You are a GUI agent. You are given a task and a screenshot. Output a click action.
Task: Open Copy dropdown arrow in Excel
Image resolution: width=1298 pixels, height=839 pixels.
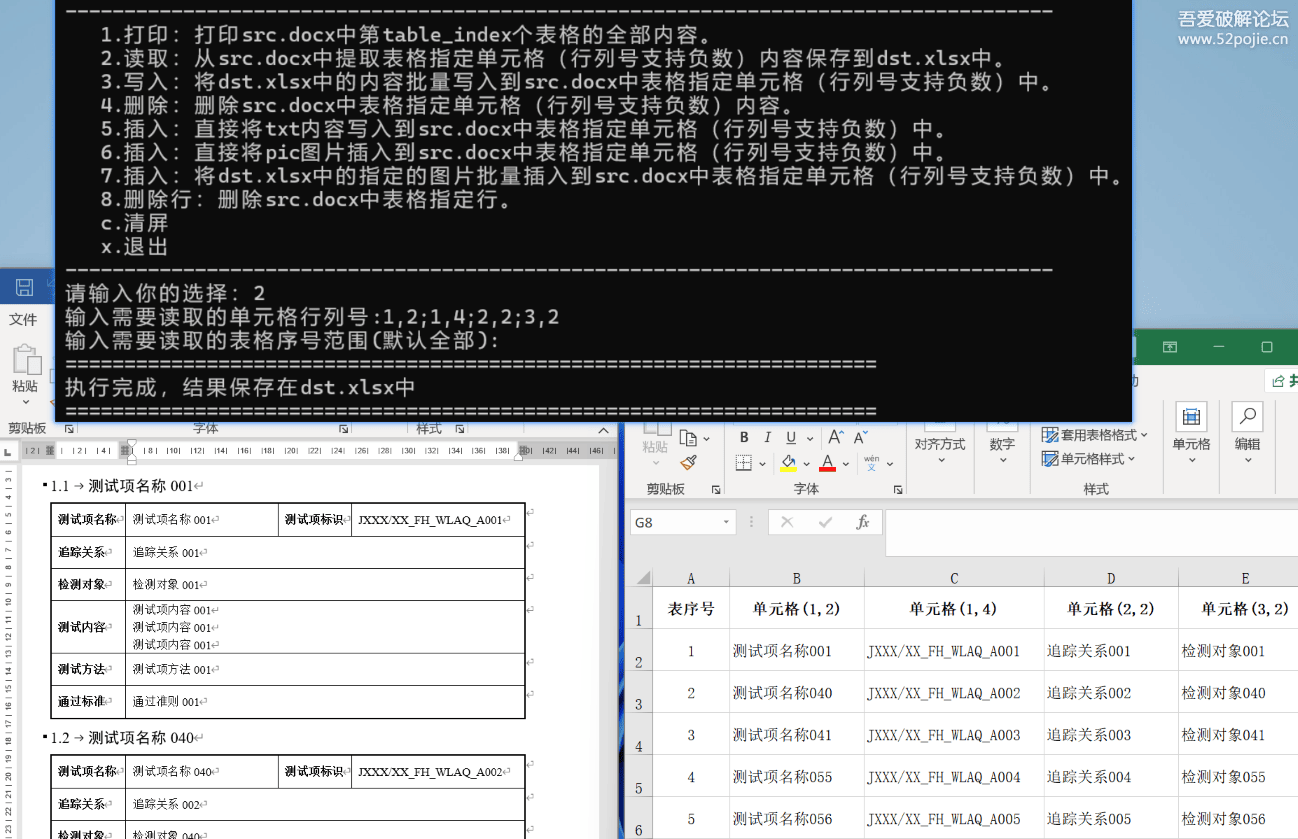pyautogui.click(x=704, y=439)
